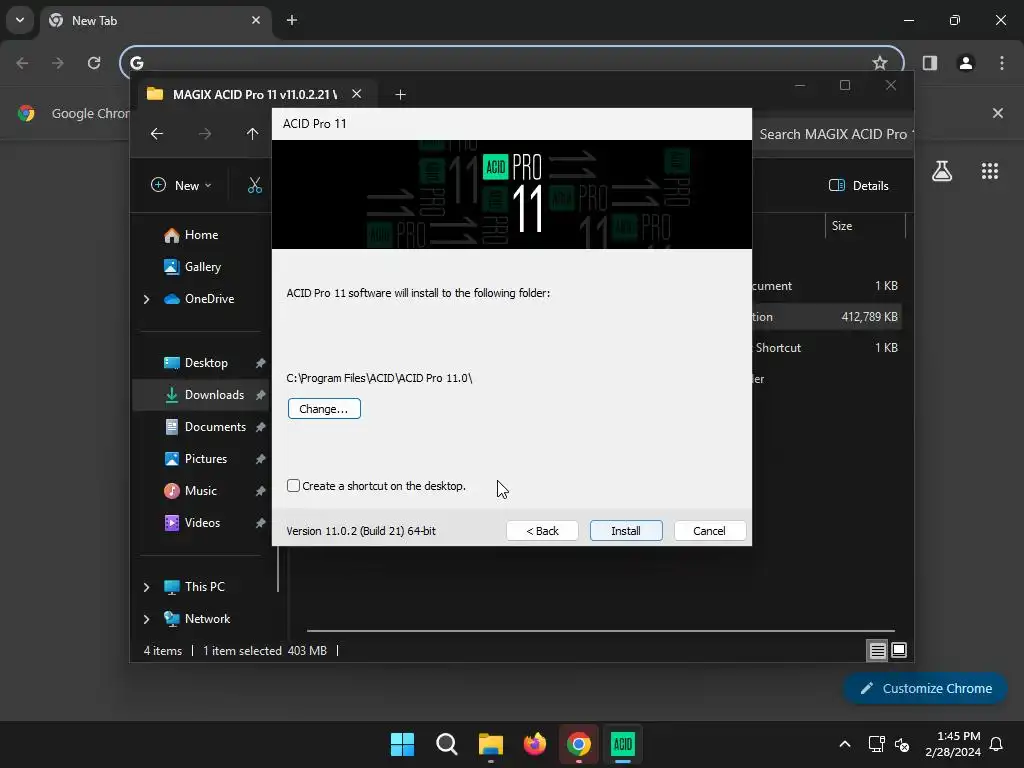Open the Chrome profile icon
The width and height of the screenshot is (1024, 768).
click(x=965, y=63)
